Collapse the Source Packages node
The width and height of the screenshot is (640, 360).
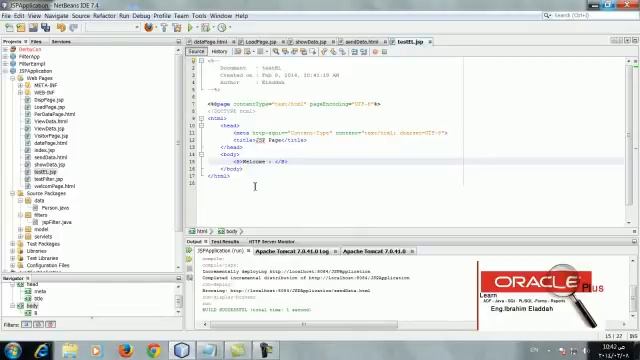pos(13,193)
